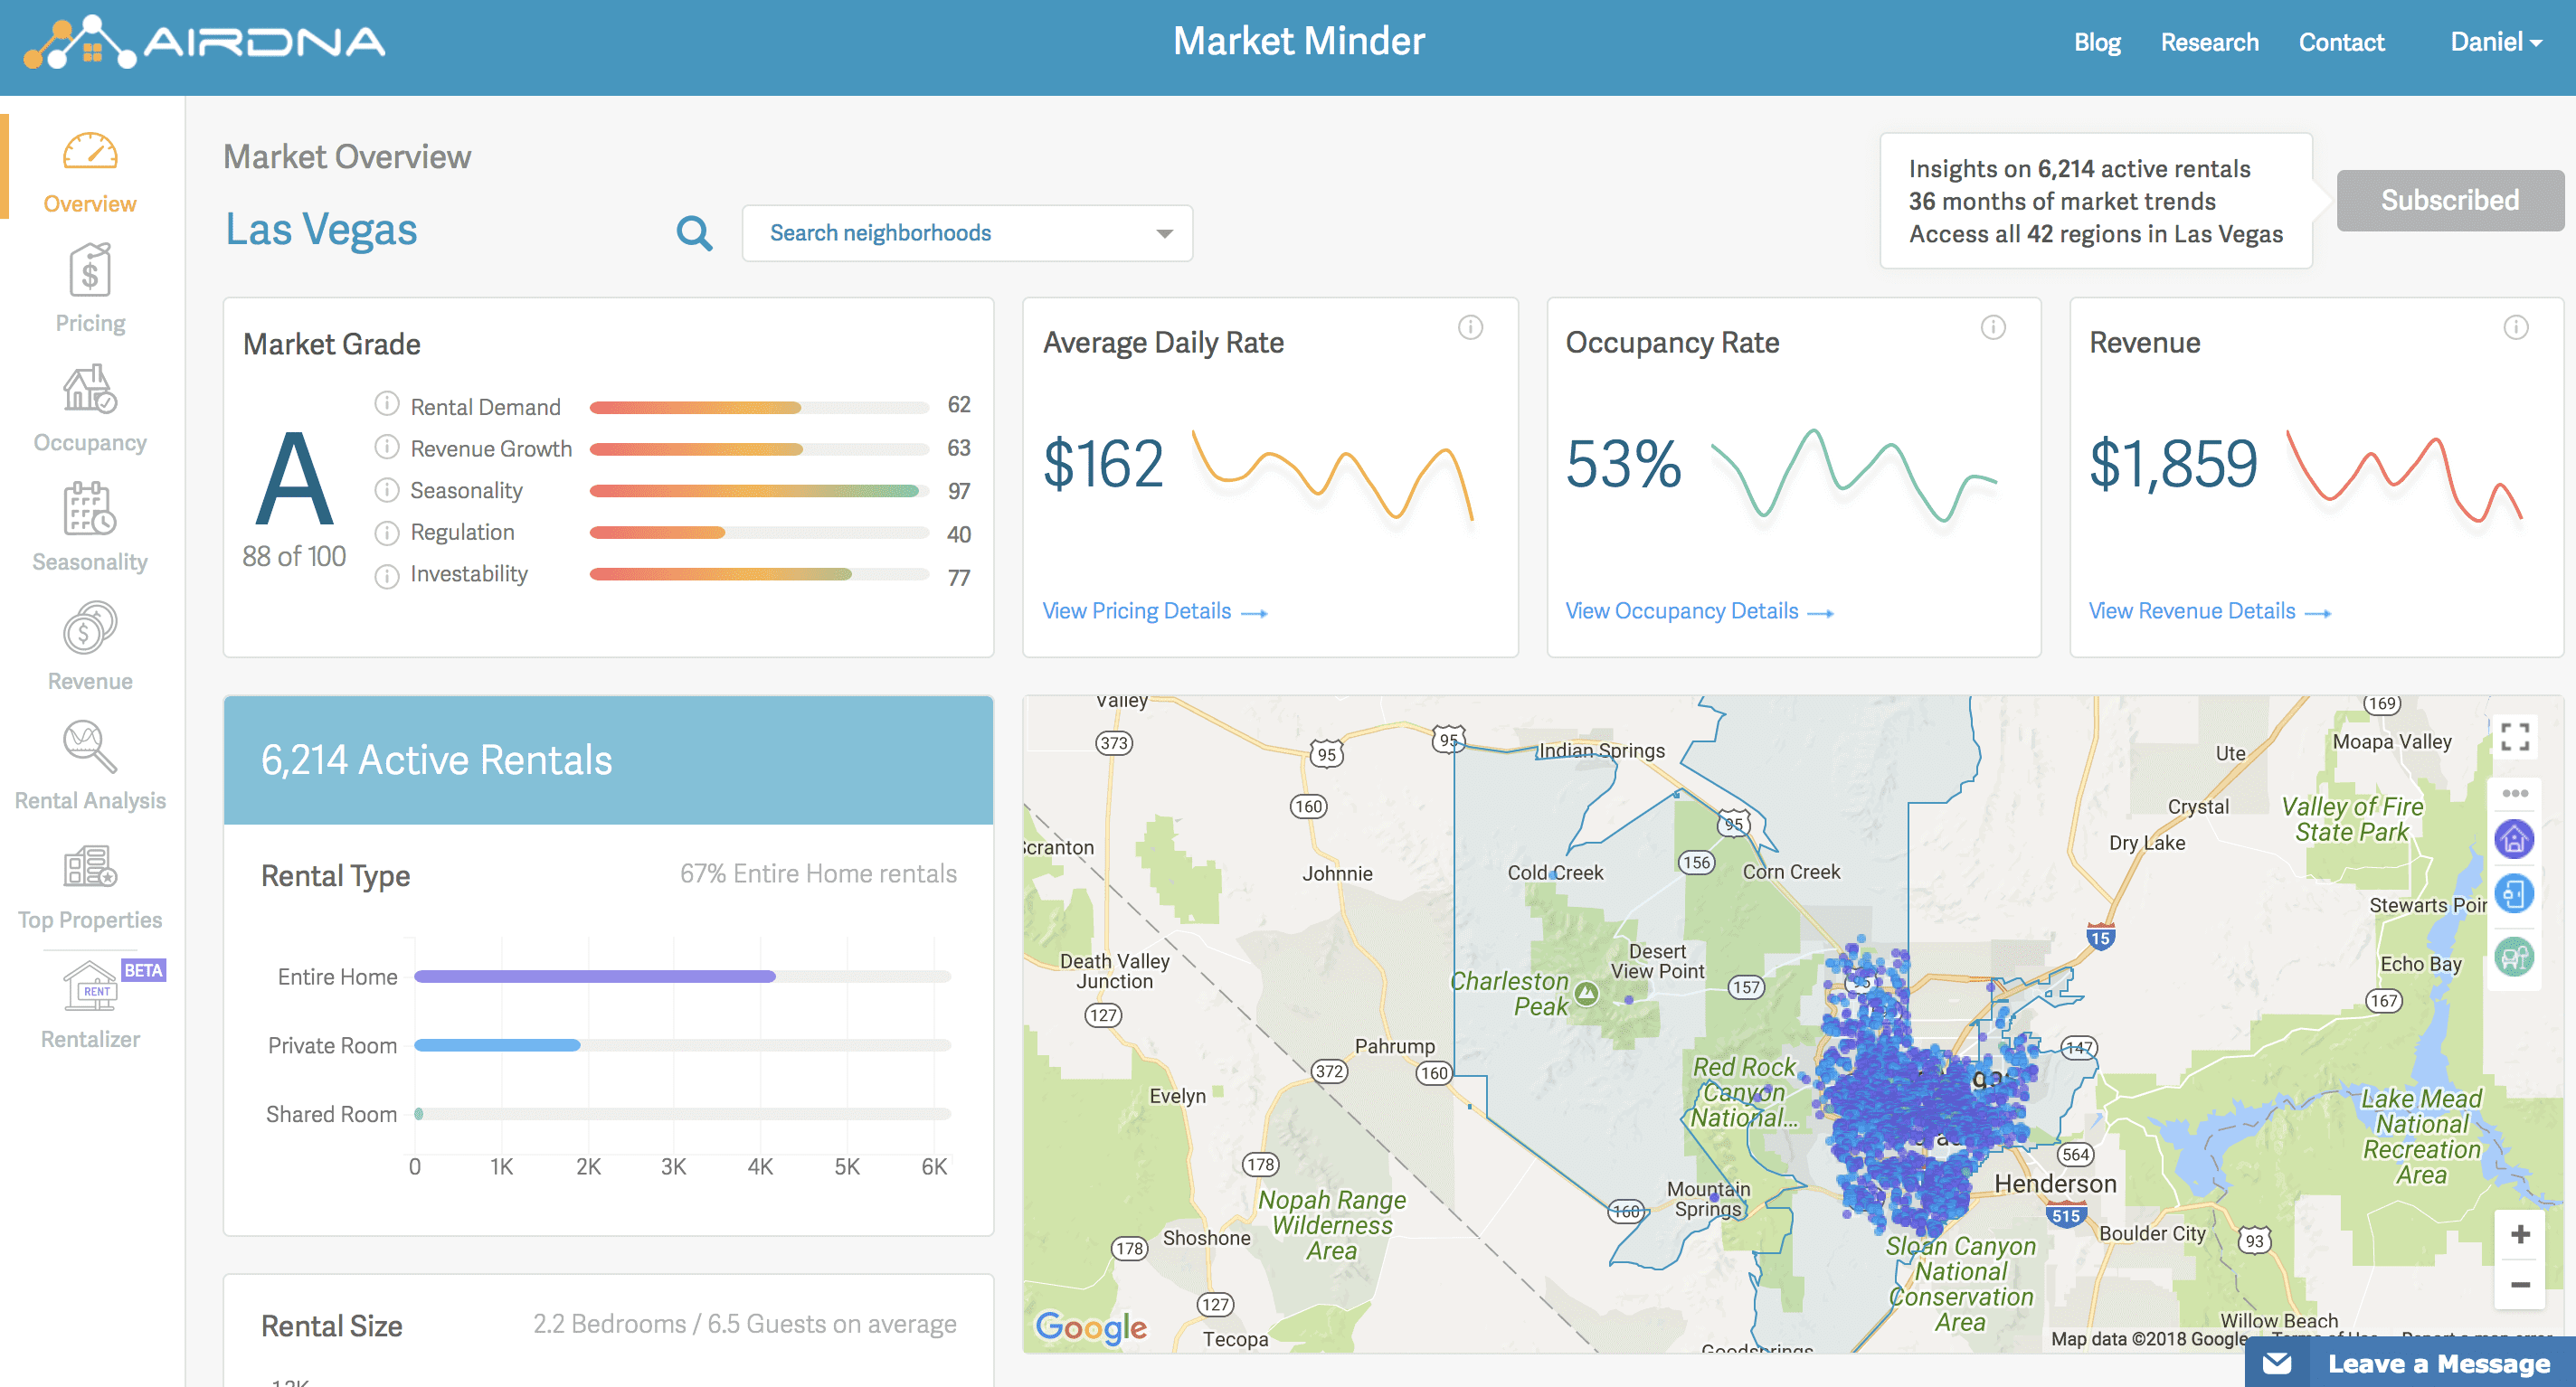Open the Pricing sidebar icon
Screen dimensions: 2576x1387
[x=90, y=271]
